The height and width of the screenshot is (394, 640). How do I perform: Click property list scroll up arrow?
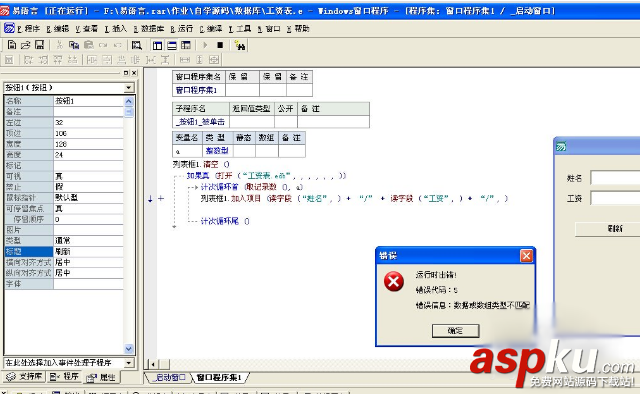coord(129,101)
